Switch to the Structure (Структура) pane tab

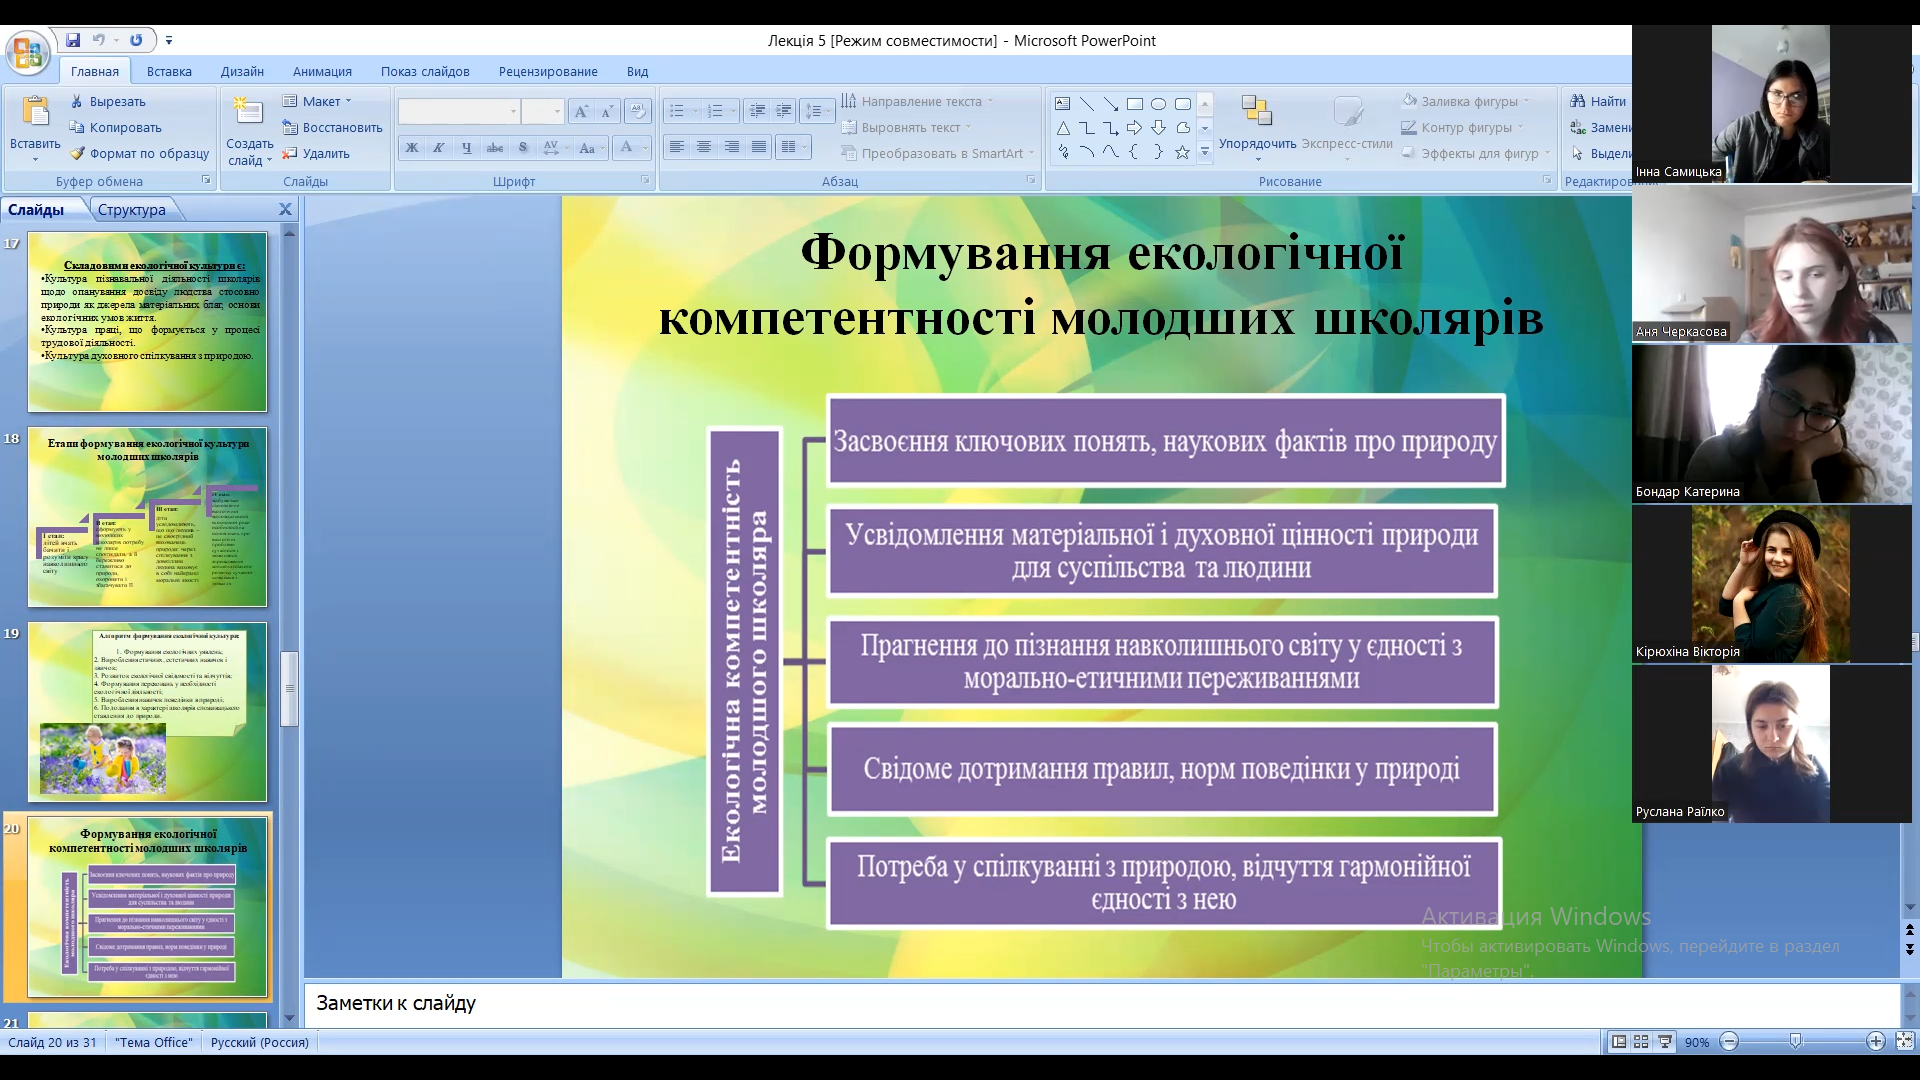132,210
